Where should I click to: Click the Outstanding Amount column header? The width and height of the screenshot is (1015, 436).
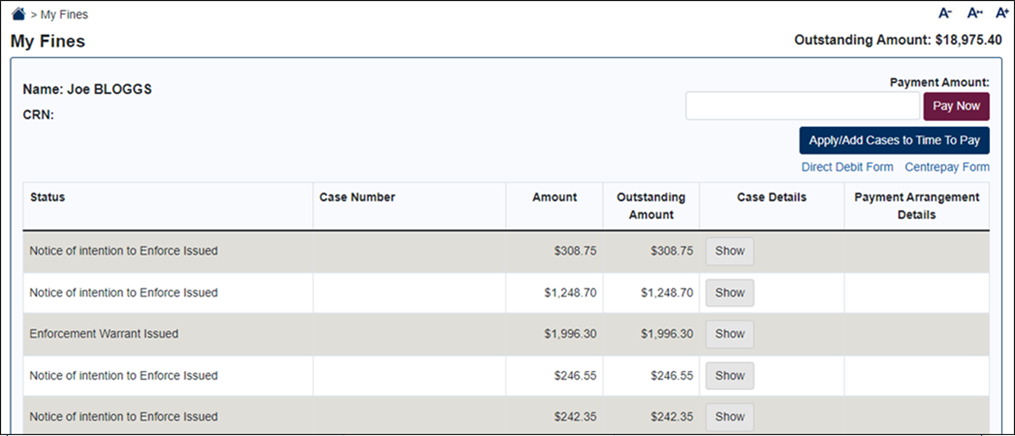(651, 206)
